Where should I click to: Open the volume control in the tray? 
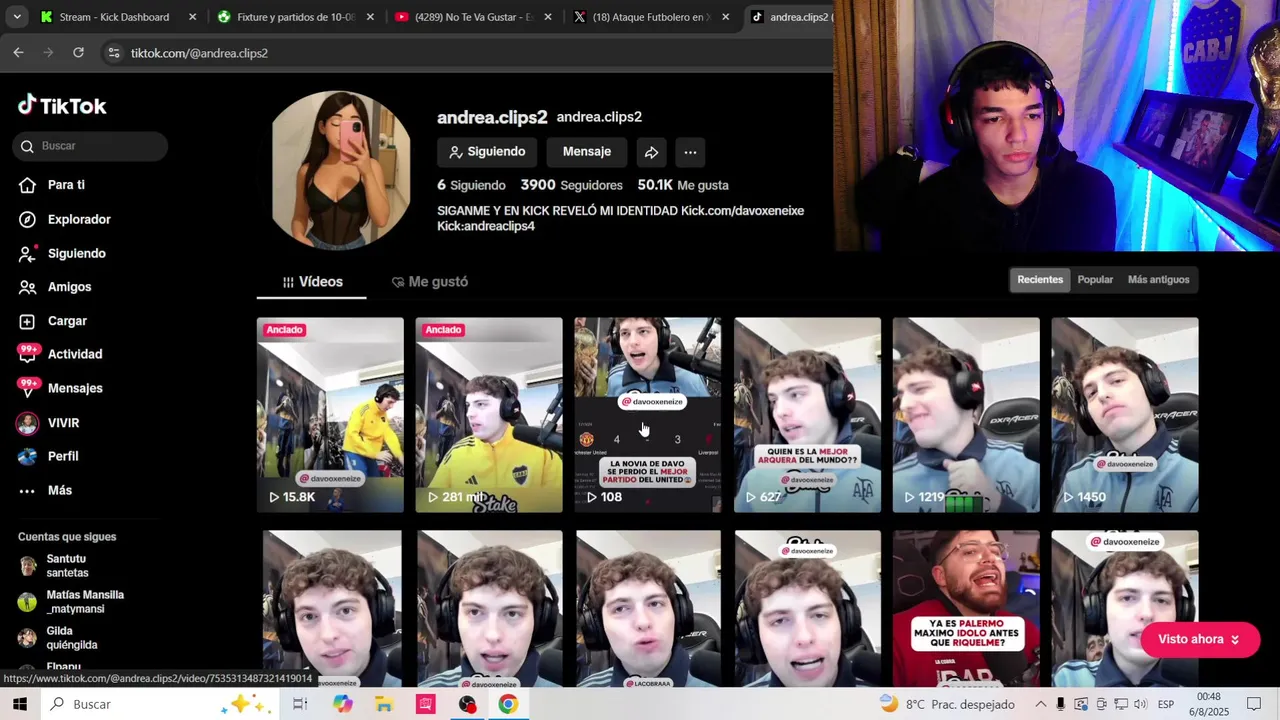(1142, 704)
